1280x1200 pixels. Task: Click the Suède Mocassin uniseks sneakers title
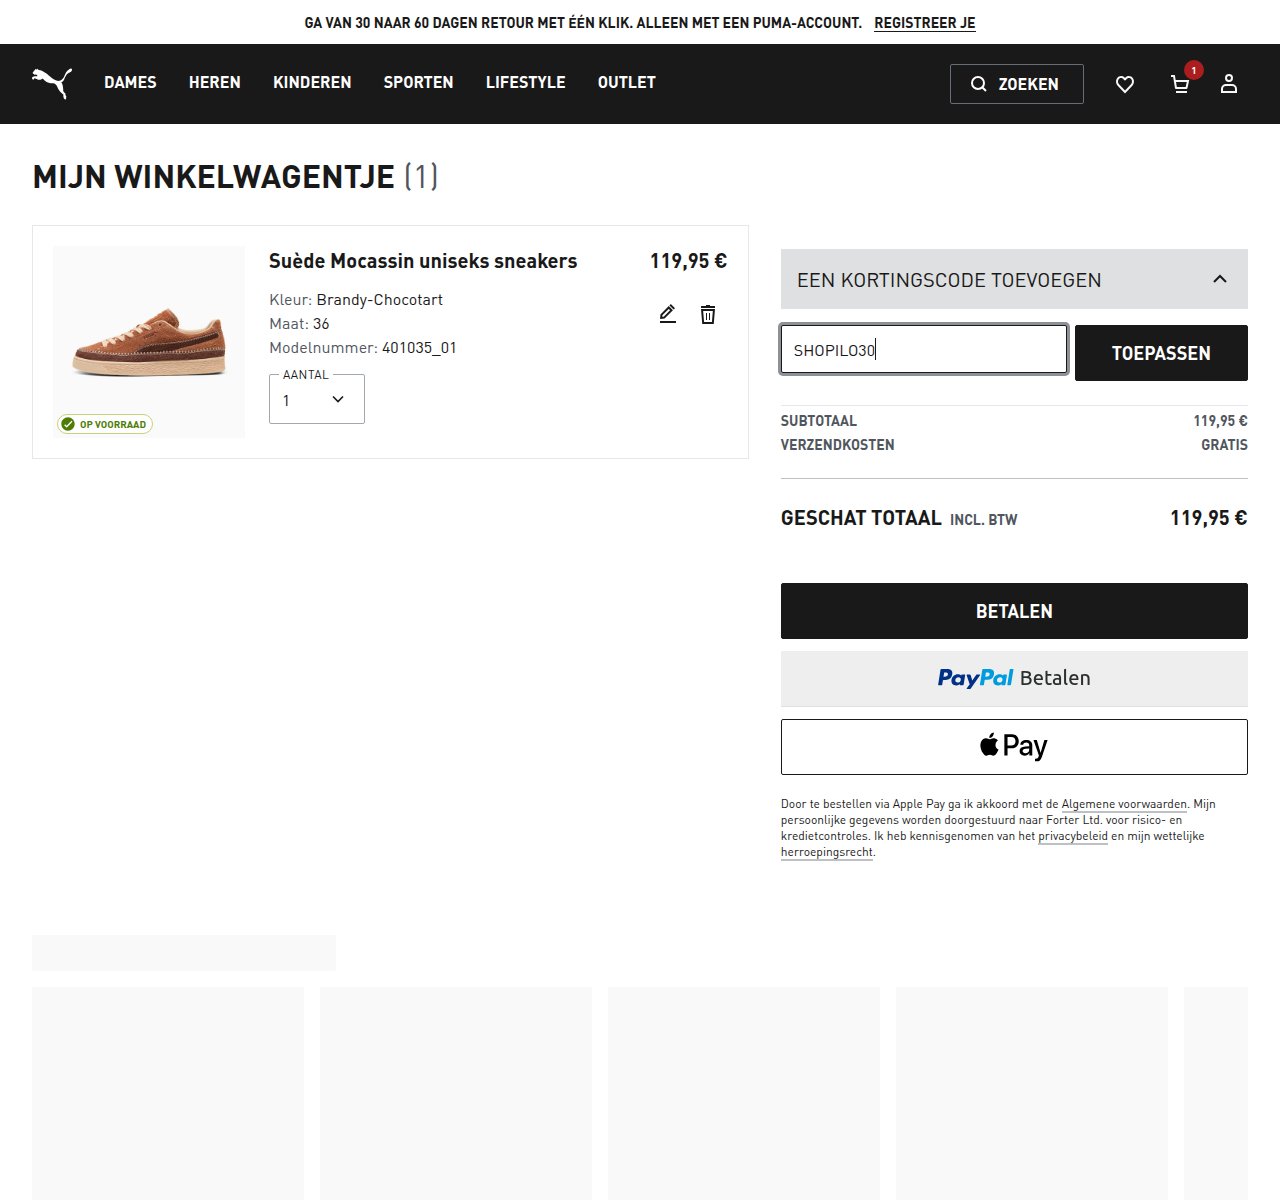423,261
